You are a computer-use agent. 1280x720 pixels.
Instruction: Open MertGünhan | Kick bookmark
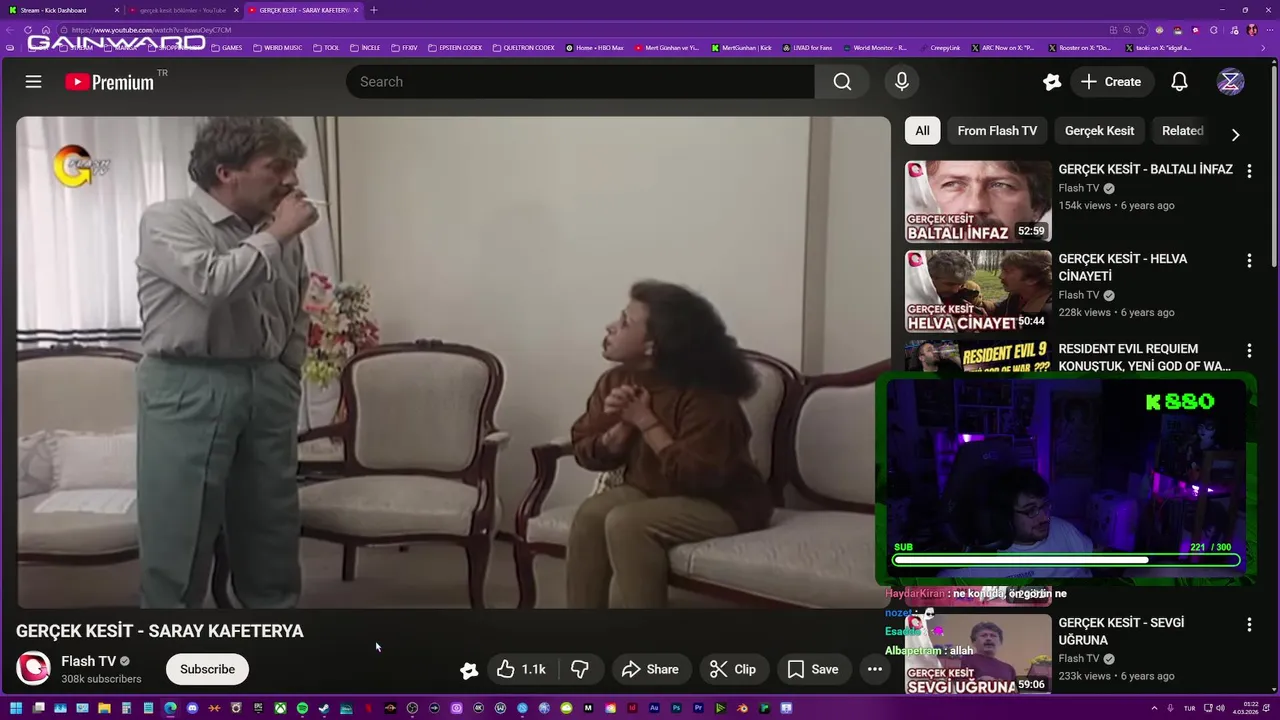(x=742, y=48)
